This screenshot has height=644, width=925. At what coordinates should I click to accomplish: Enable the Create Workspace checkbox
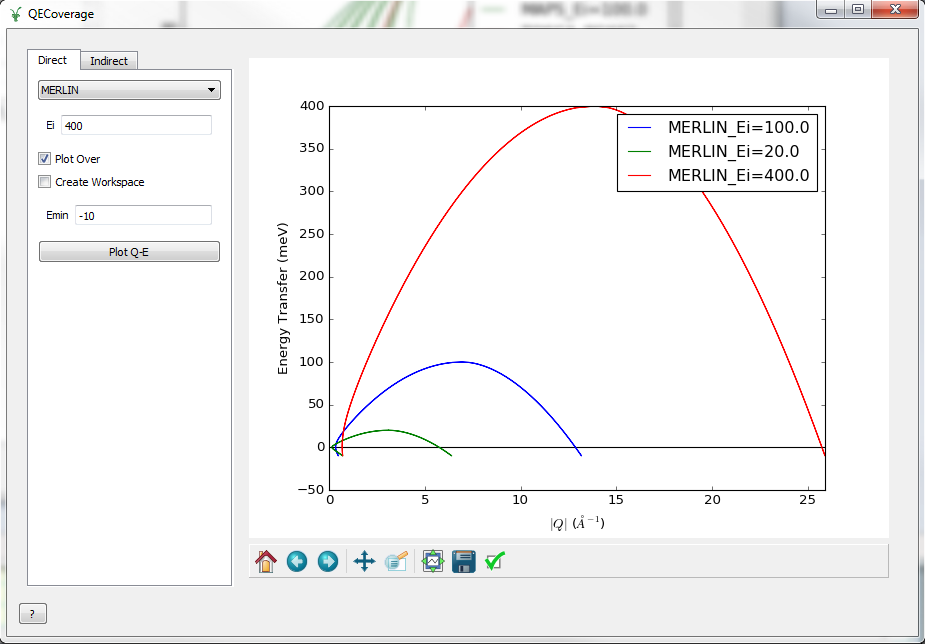(x=44, y=182)
